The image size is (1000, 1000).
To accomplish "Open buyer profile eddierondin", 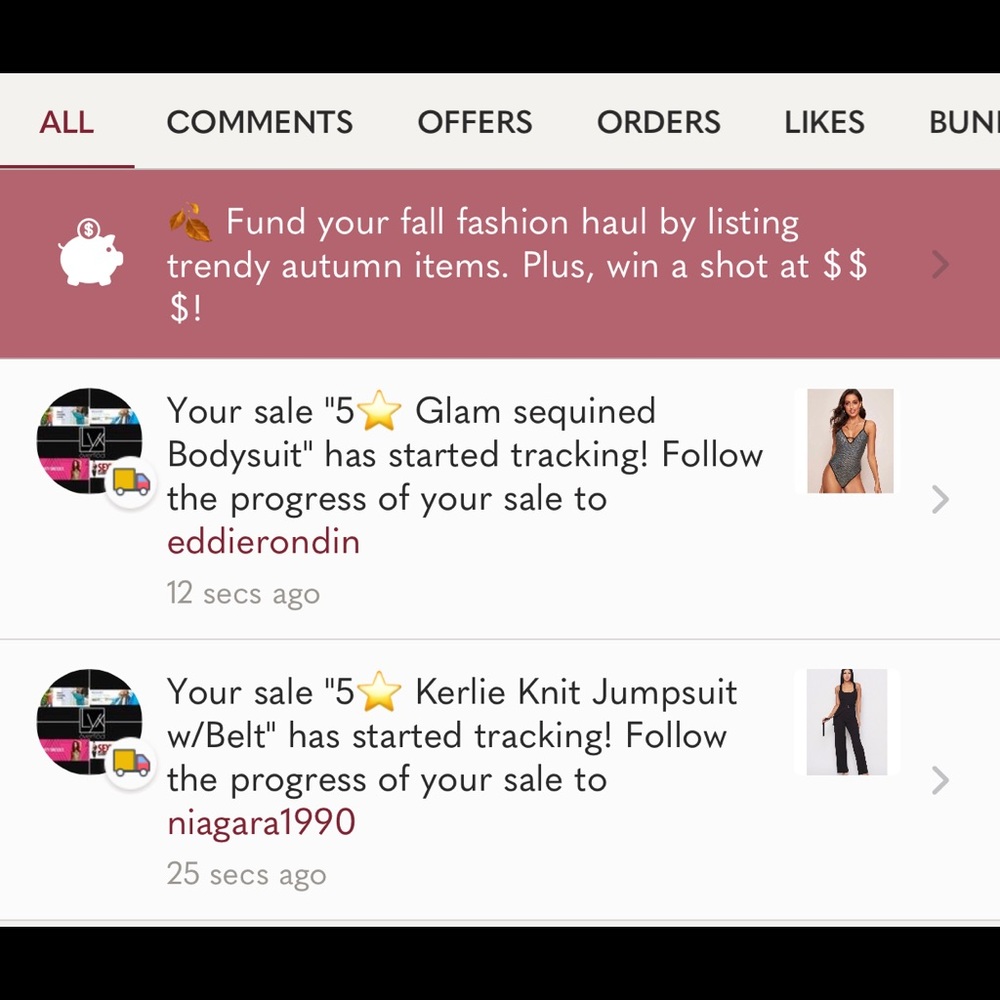I will coord(263,542).
